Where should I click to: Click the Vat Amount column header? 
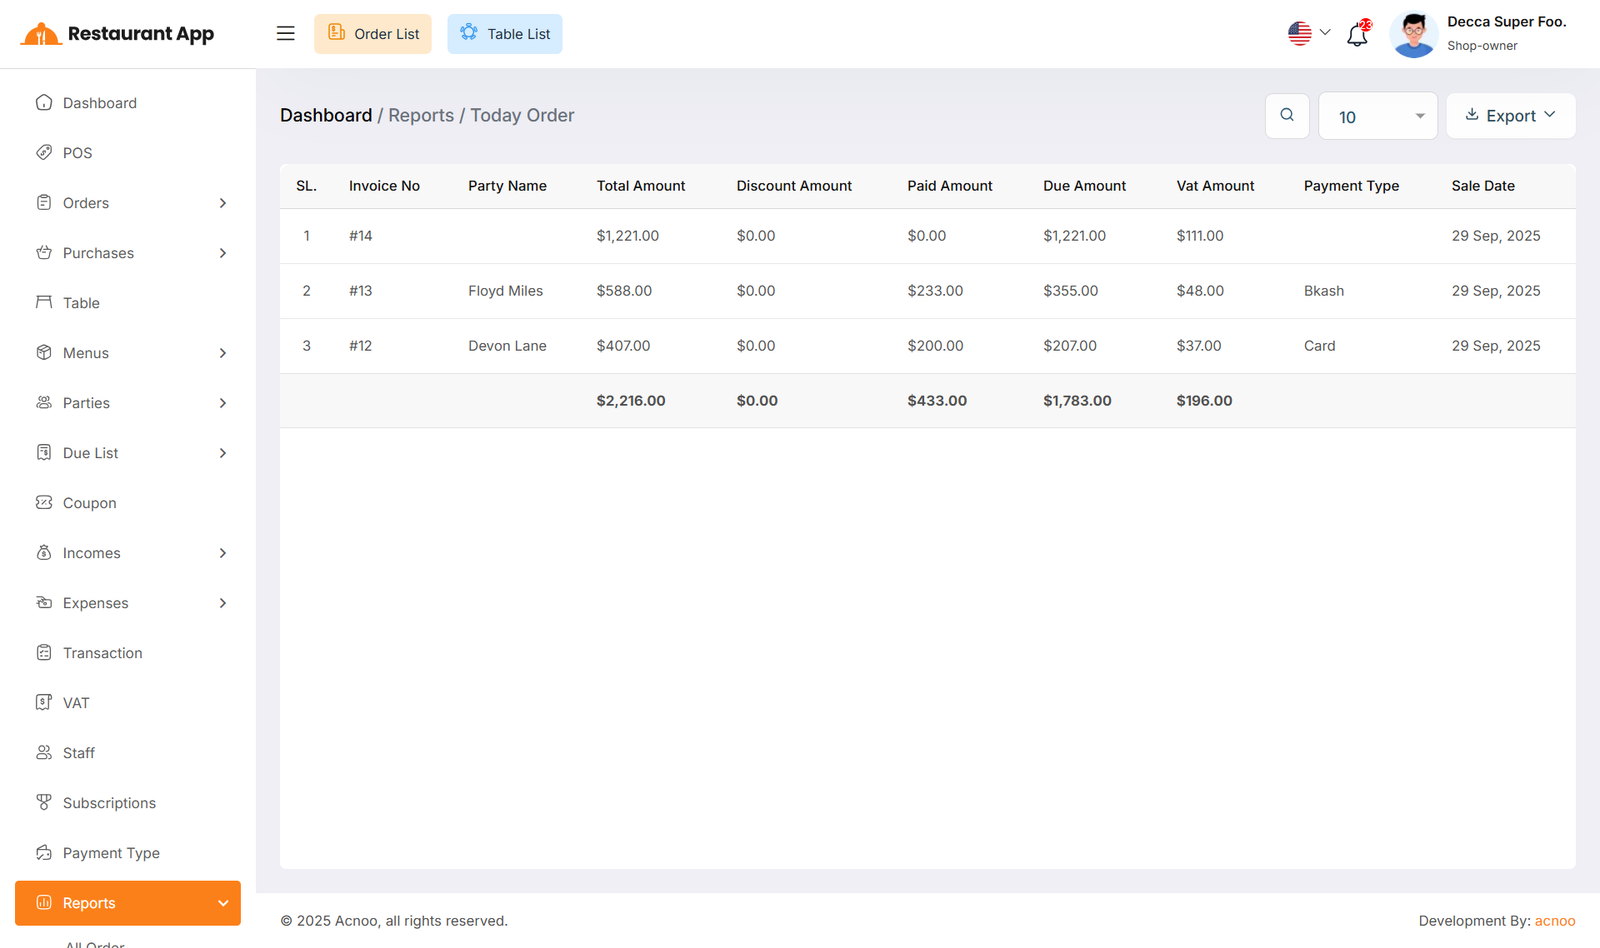pyautogui.click(x=1215, y=186)
